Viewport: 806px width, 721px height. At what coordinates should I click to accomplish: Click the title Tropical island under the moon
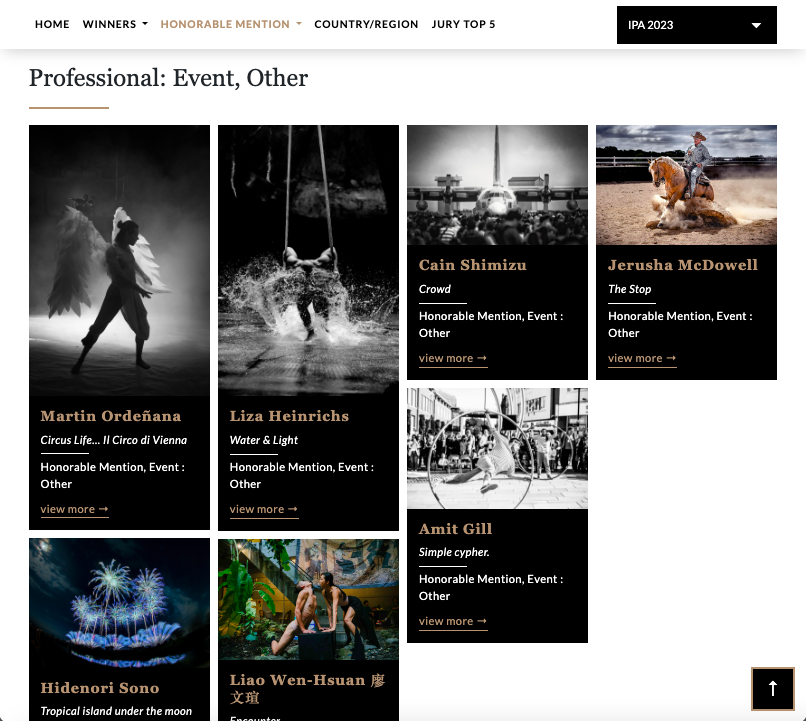tap(116, 711)
